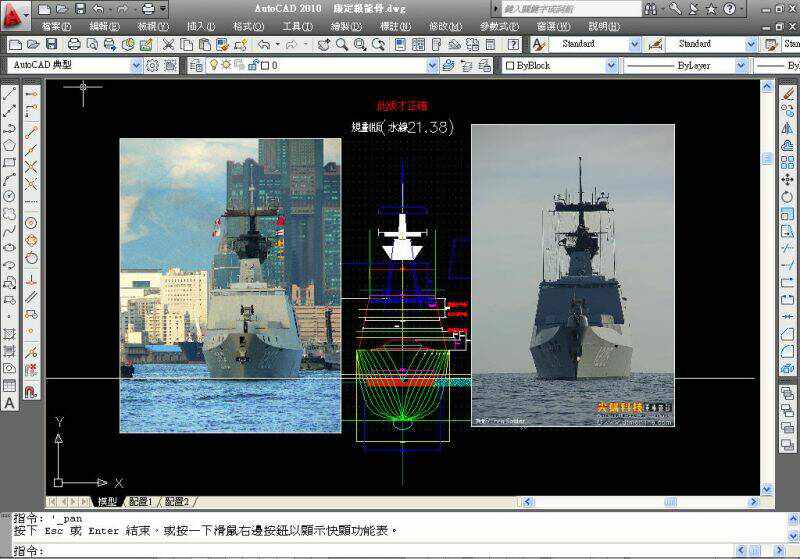Toggle the layer 0 lock icon

[x=251, y=65]
